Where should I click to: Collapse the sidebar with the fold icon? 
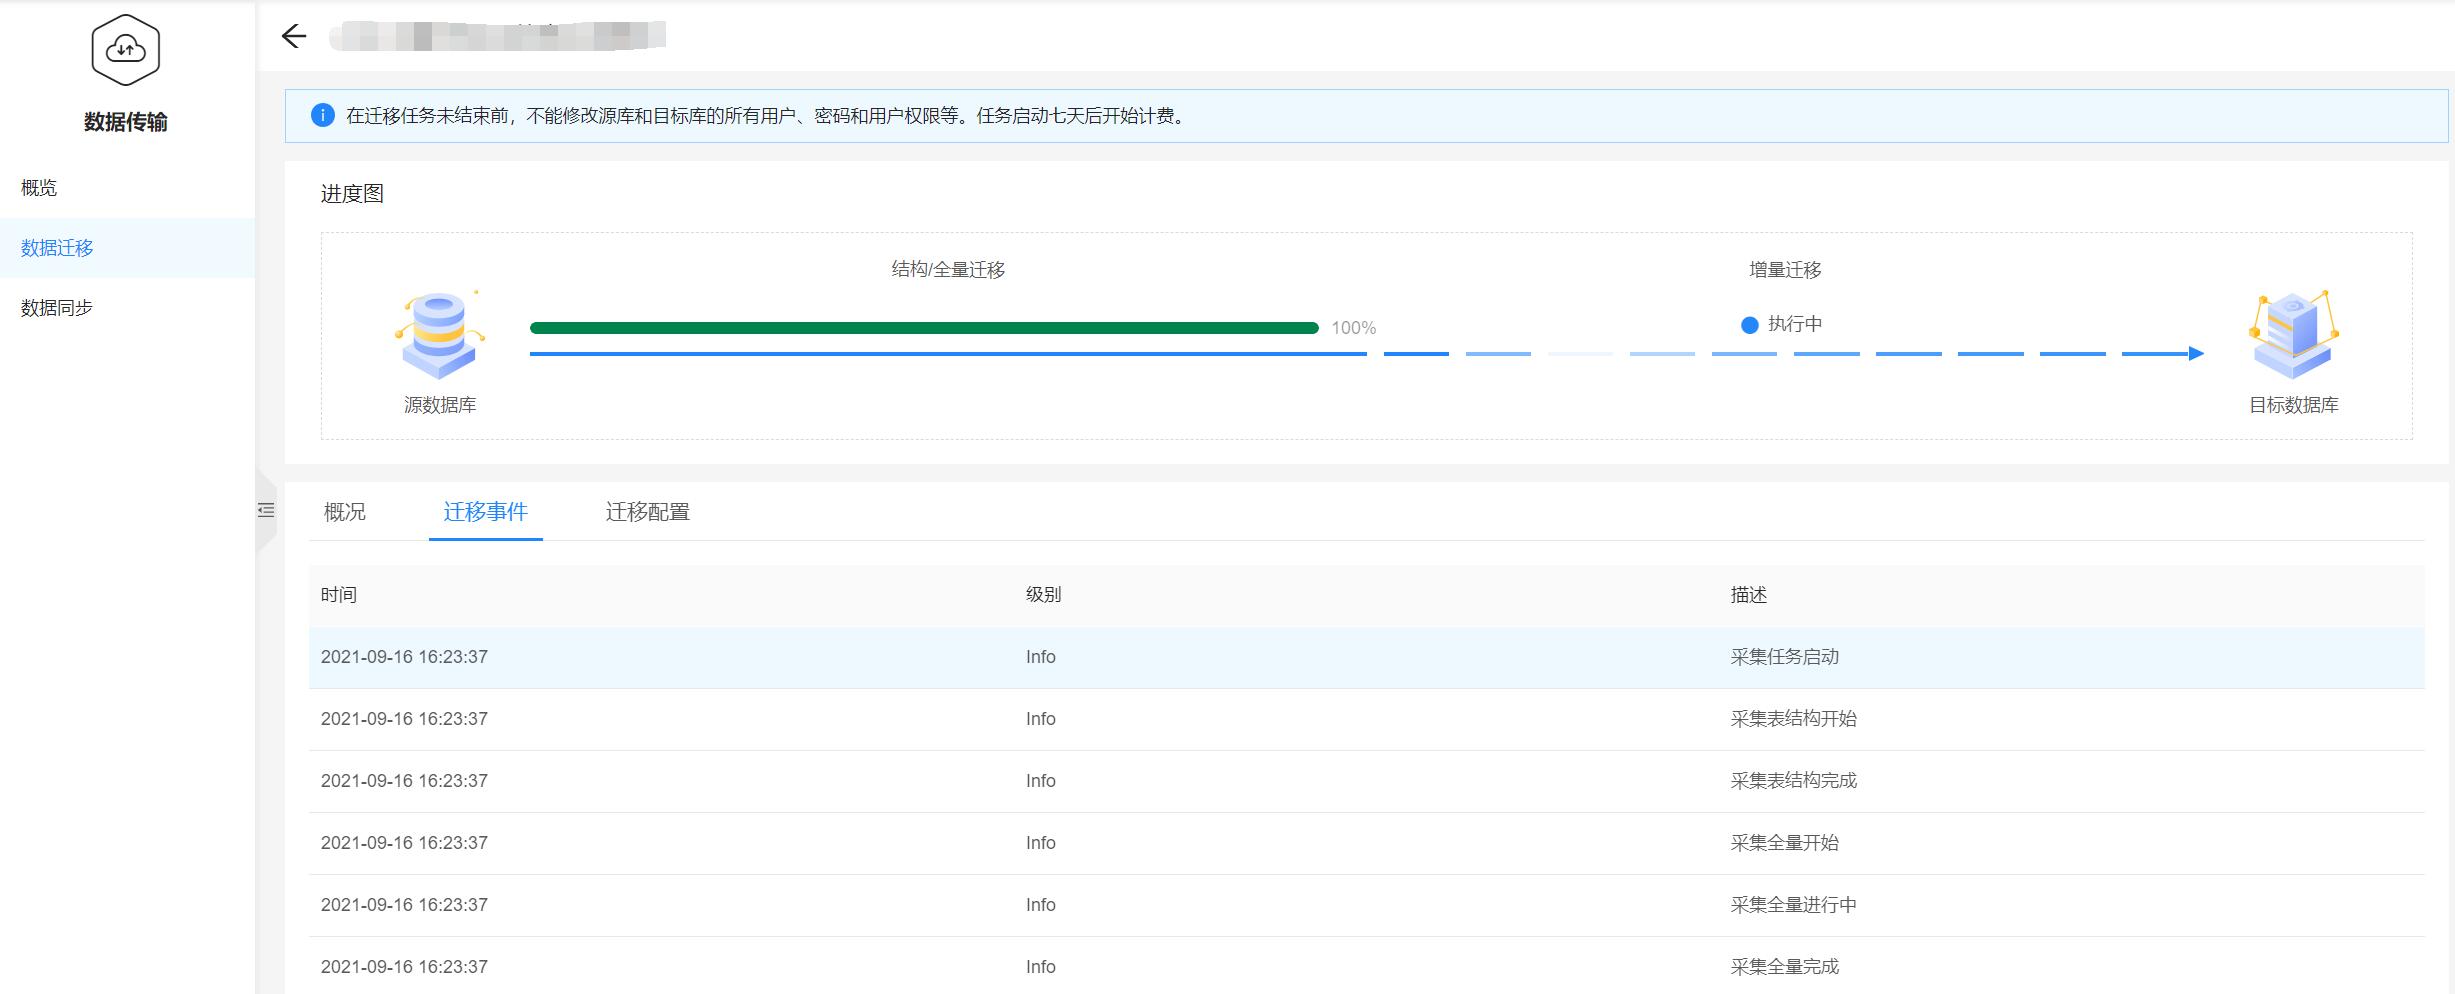pyautogui.click(x=266, y=510)
